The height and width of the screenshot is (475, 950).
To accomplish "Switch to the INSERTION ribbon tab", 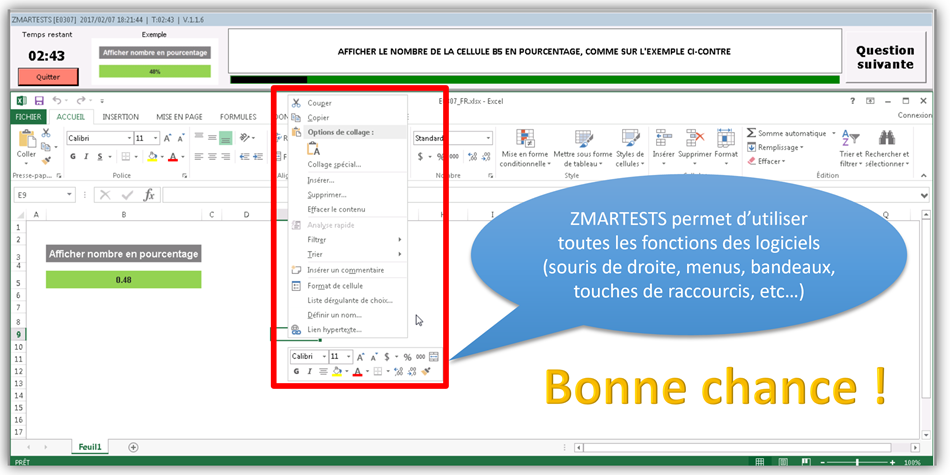I will tap(121, 117).
